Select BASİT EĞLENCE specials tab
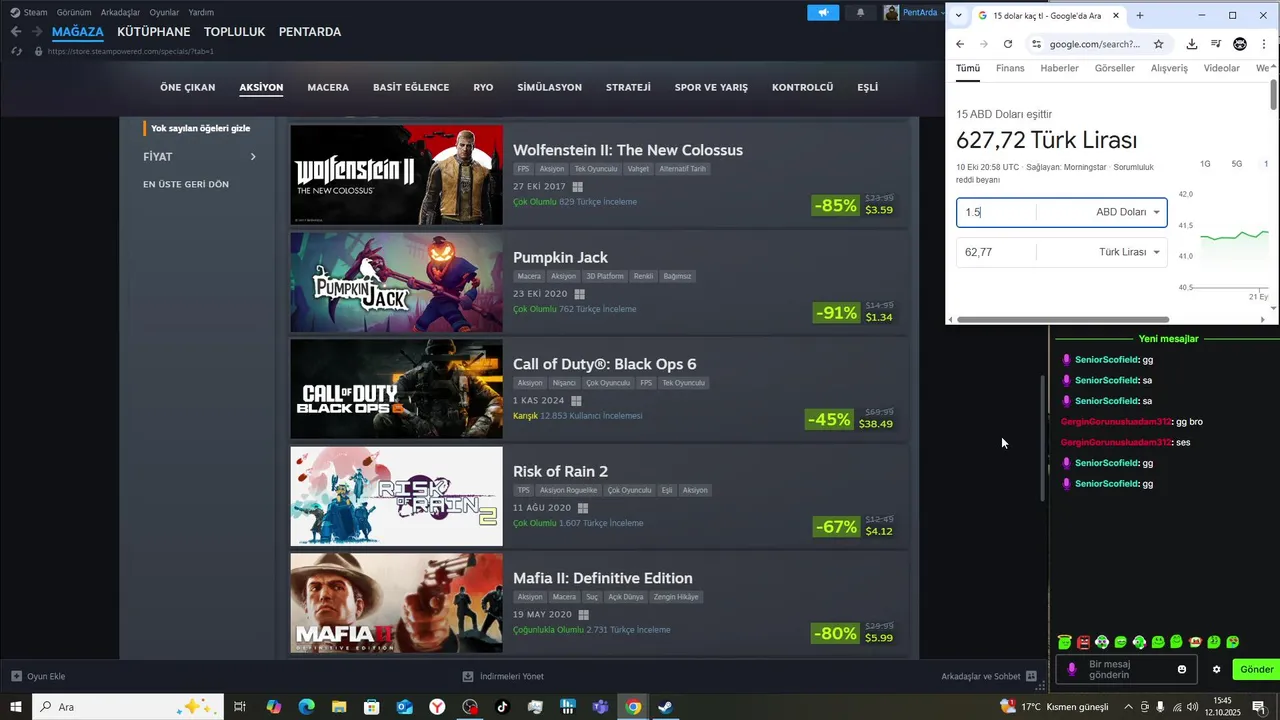 [411, 87]
